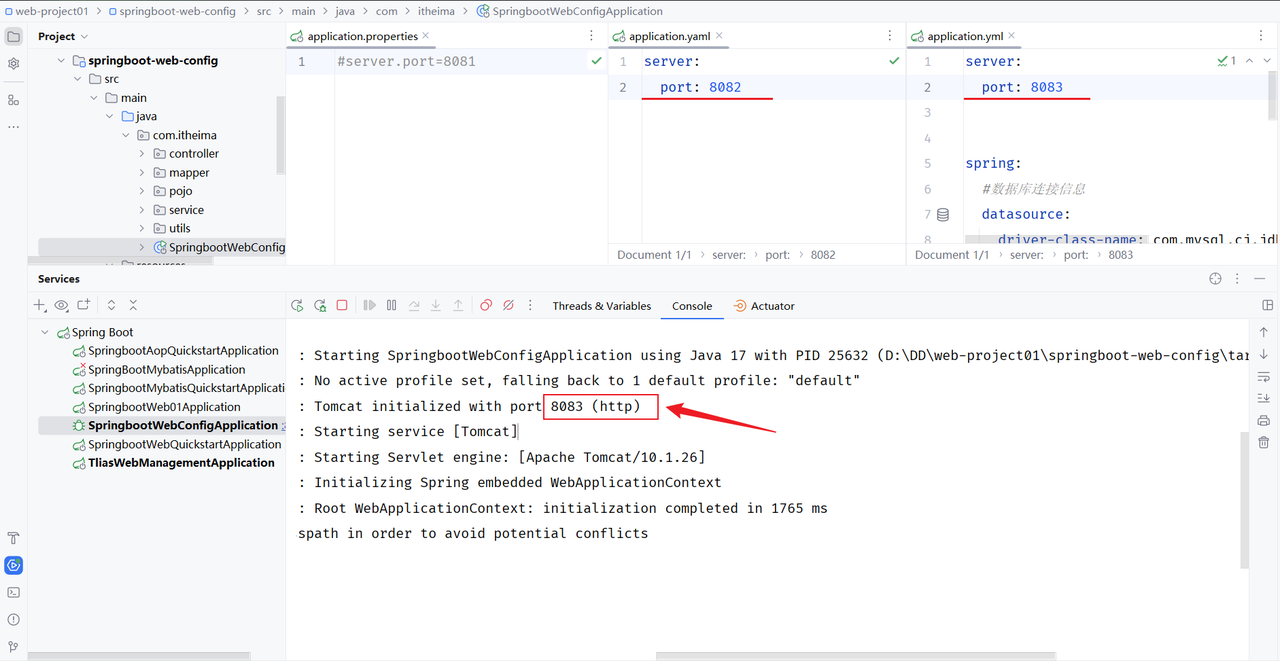Click Step Over debugger icon

click(x=414, y=306)
